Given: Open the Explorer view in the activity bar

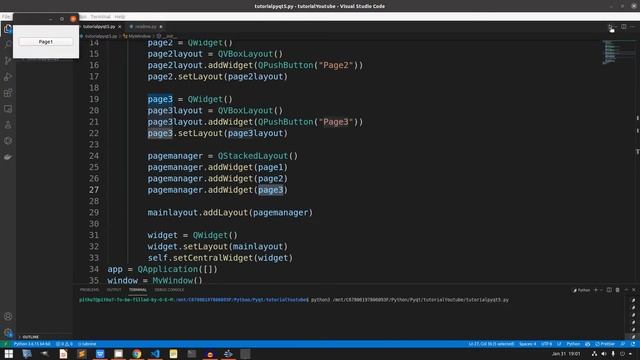Looking at the screenshot, I should click(x=8, y=29).
